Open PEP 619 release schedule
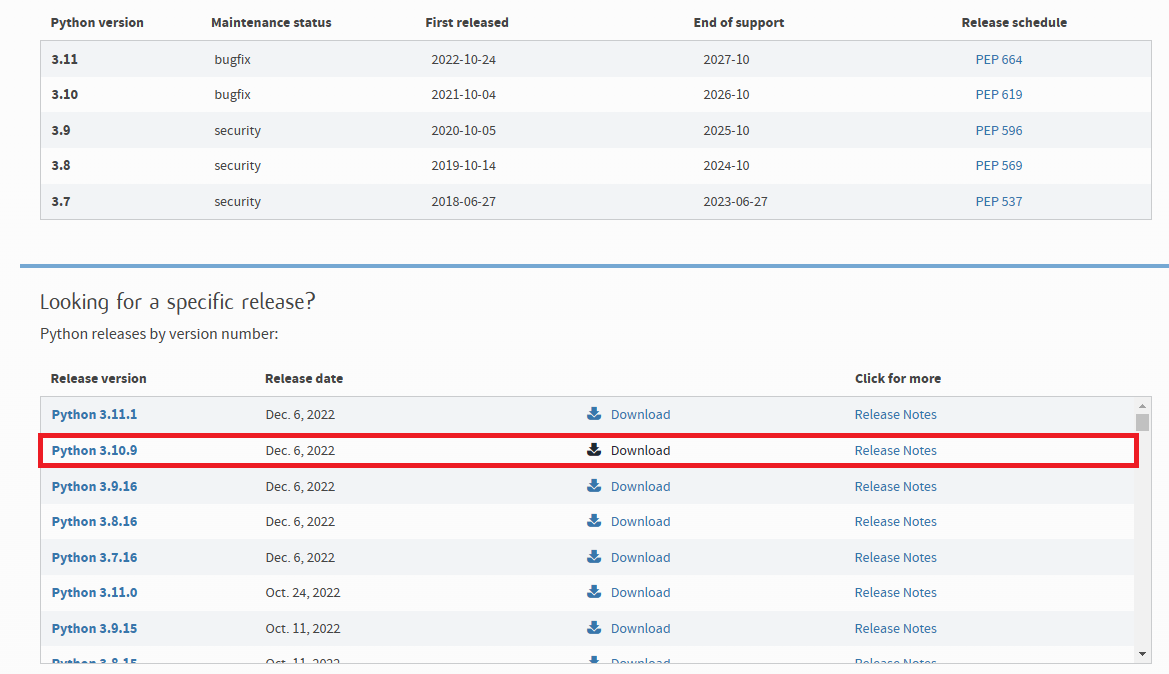This screenshot has width=1169, height=674. [998, 95]
